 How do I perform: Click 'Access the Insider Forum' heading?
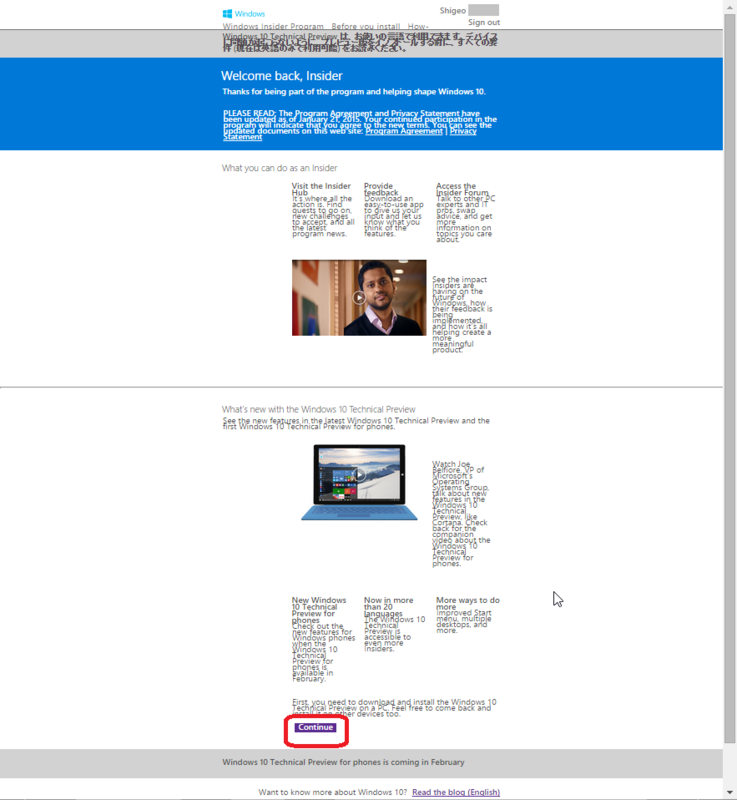coord(462,189)
